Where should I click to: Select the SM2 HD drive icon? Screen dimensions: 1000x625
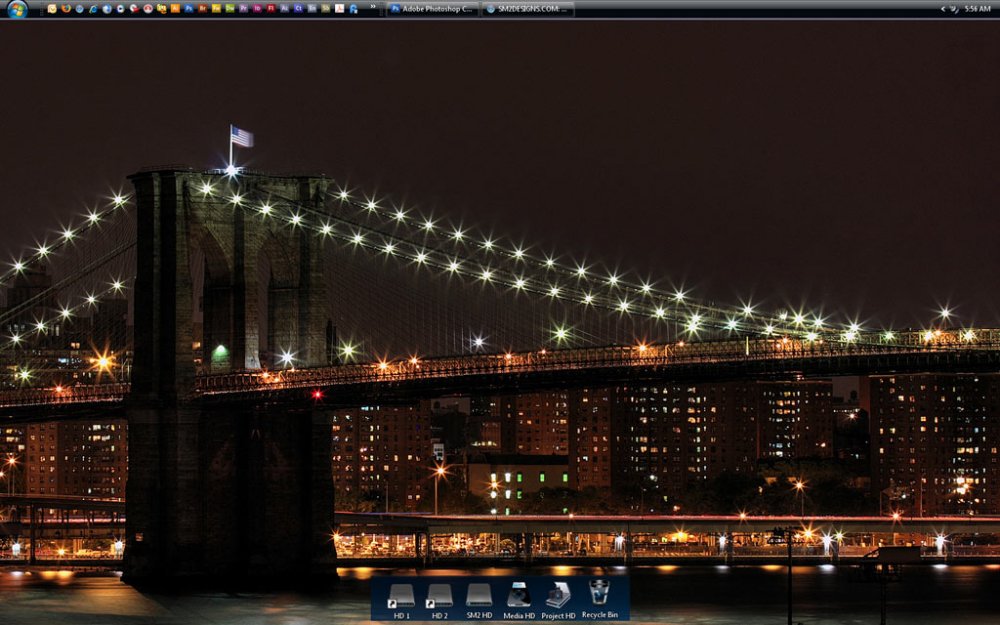(x=479, y=600)
